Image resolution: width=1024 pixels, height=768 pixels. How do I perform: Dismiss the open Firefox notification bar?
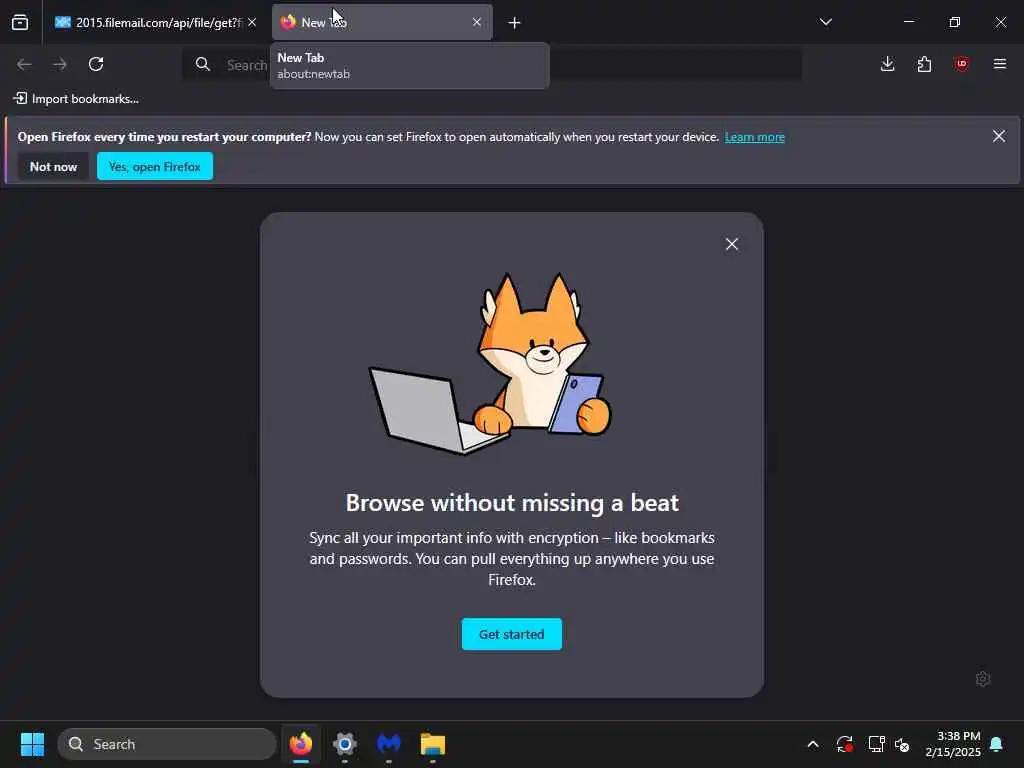pos(999,136)
